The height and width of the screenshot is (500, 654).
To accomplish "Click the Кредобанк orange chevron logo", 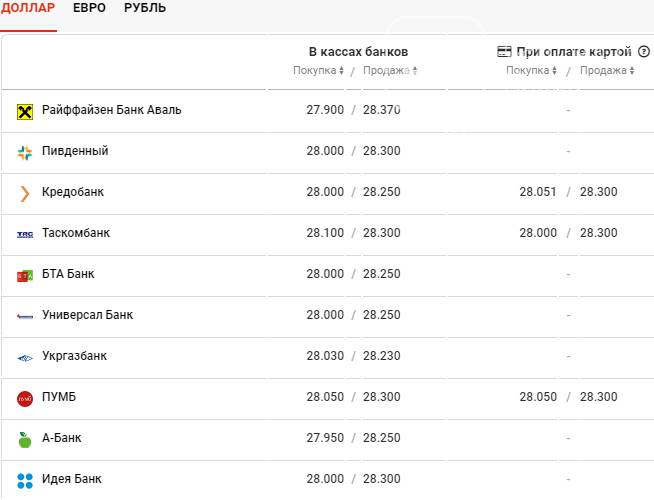I will pos(25,194).
